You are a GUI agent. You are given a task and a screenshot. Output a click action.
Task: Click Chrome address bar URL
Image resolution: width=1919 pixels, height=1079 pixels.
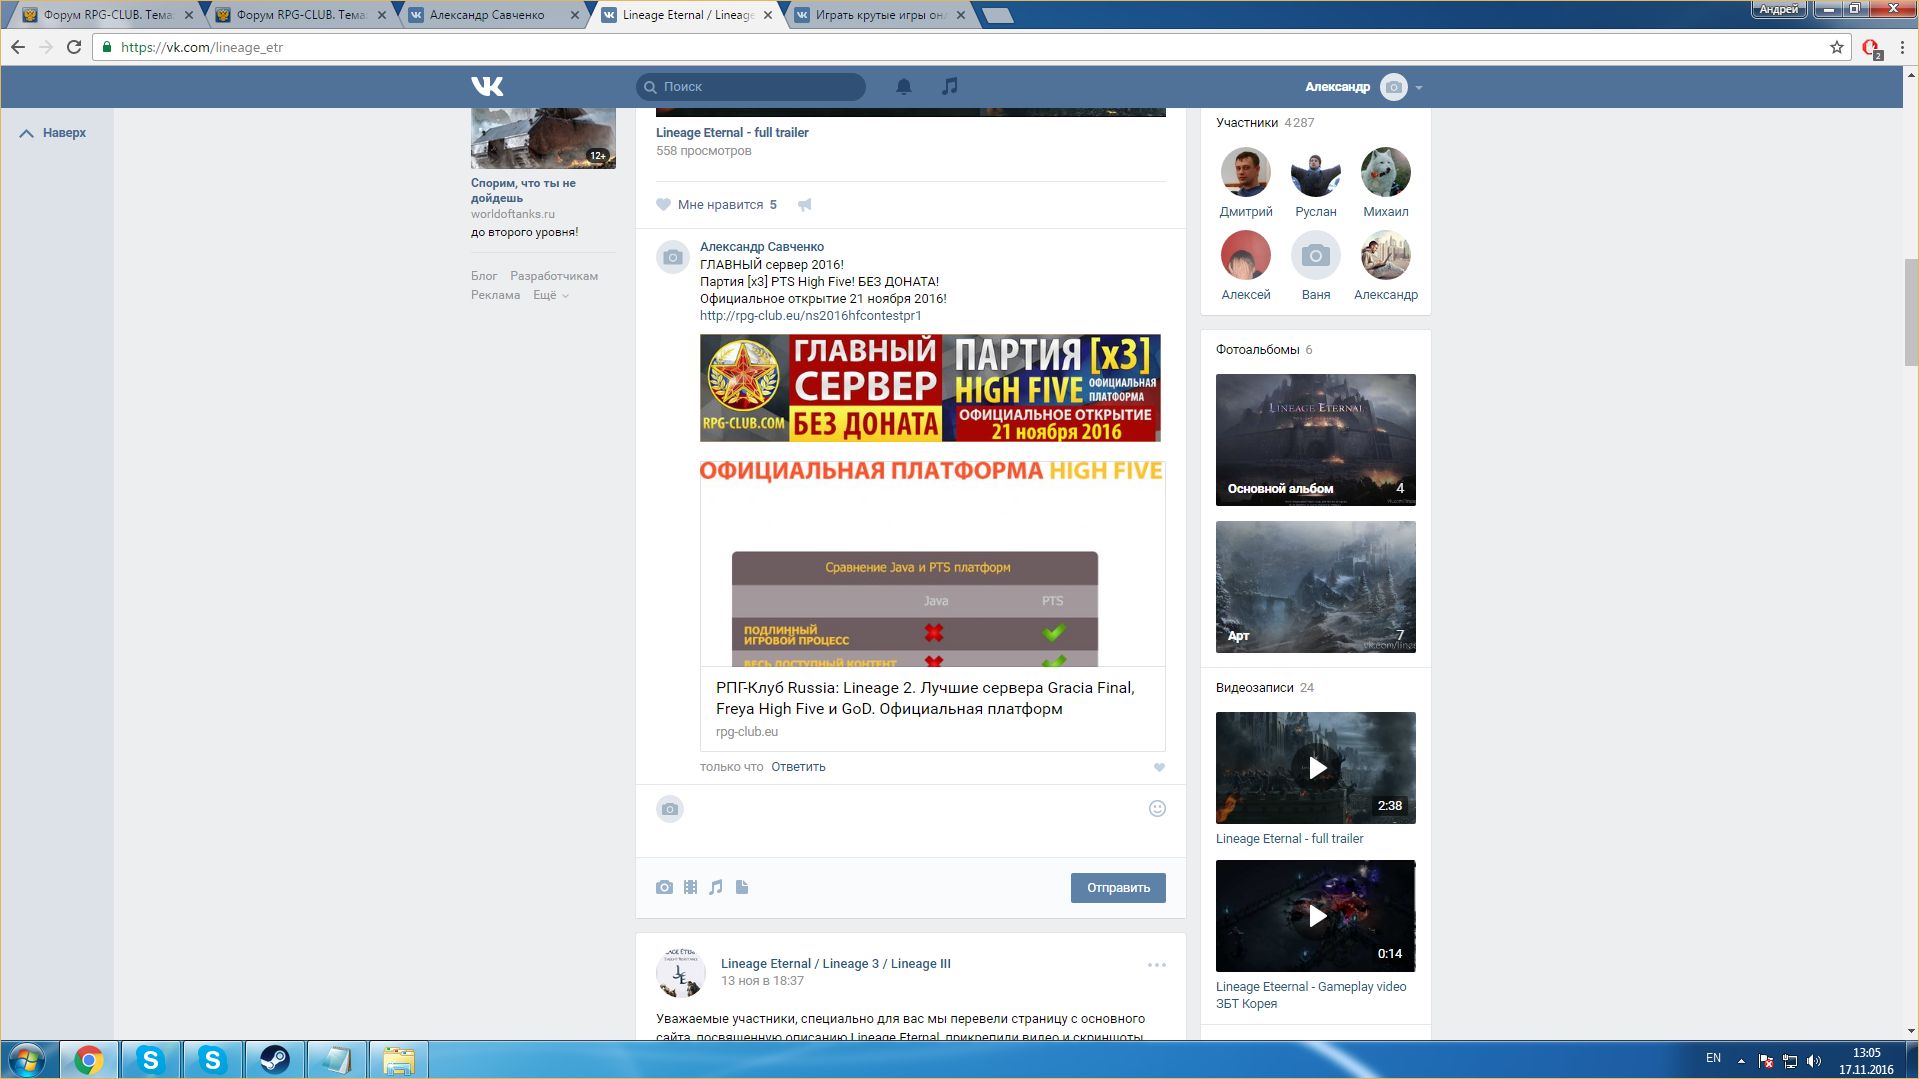[x=202, y=47]
